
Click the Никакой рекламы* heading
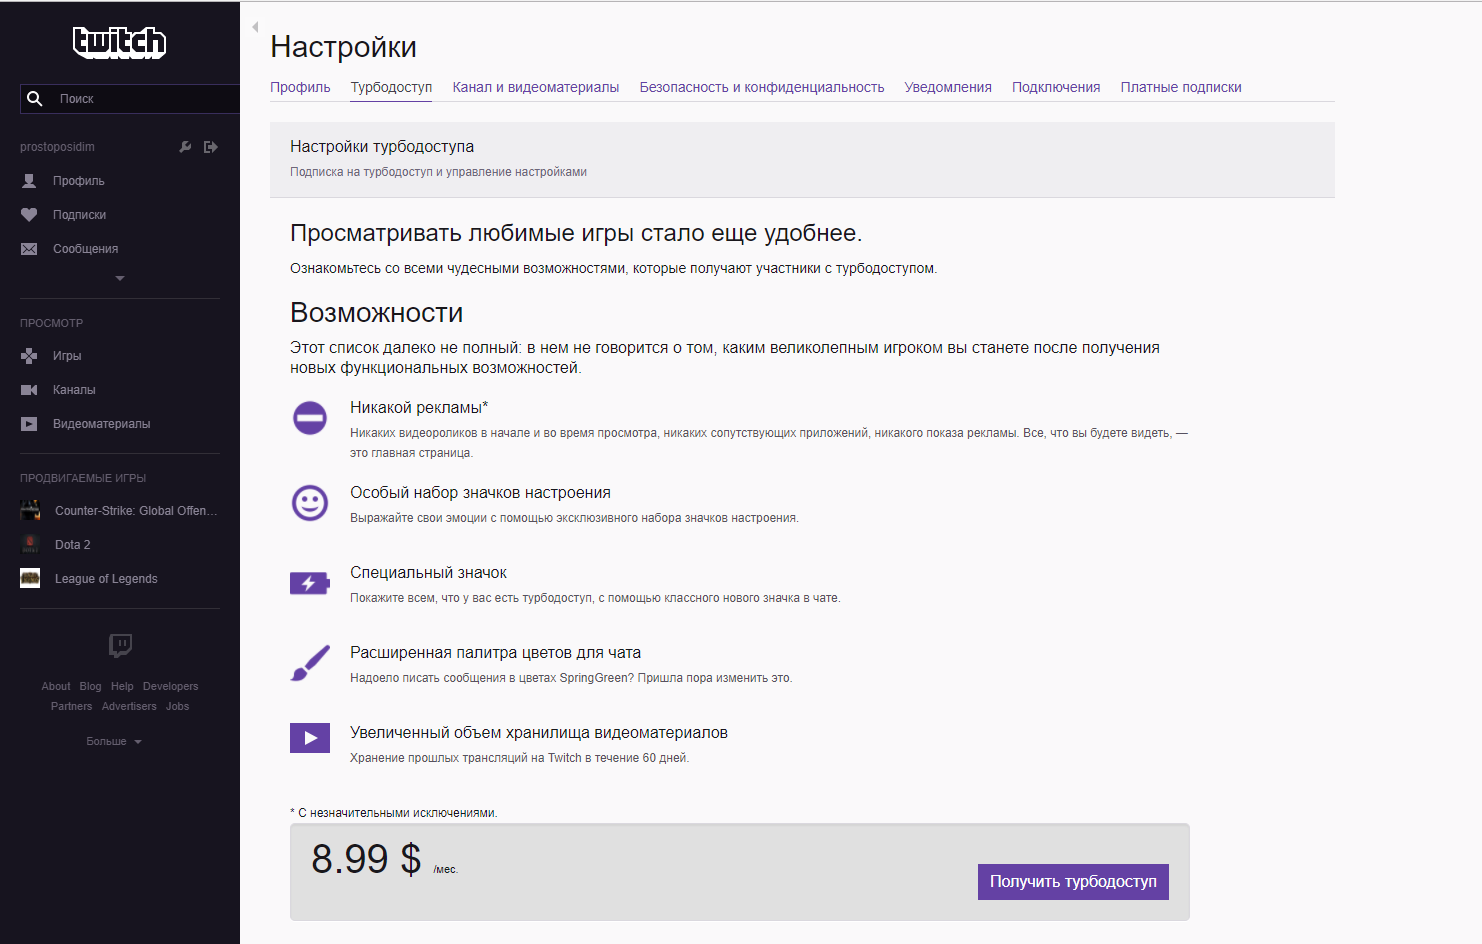[419, 407]
